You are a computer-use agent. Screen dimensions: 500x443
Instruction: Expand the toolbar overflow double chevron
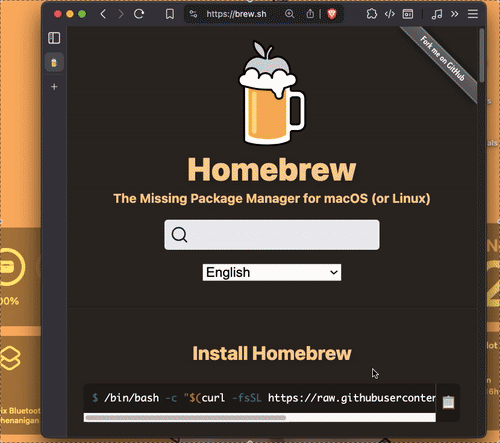(455, 14)
